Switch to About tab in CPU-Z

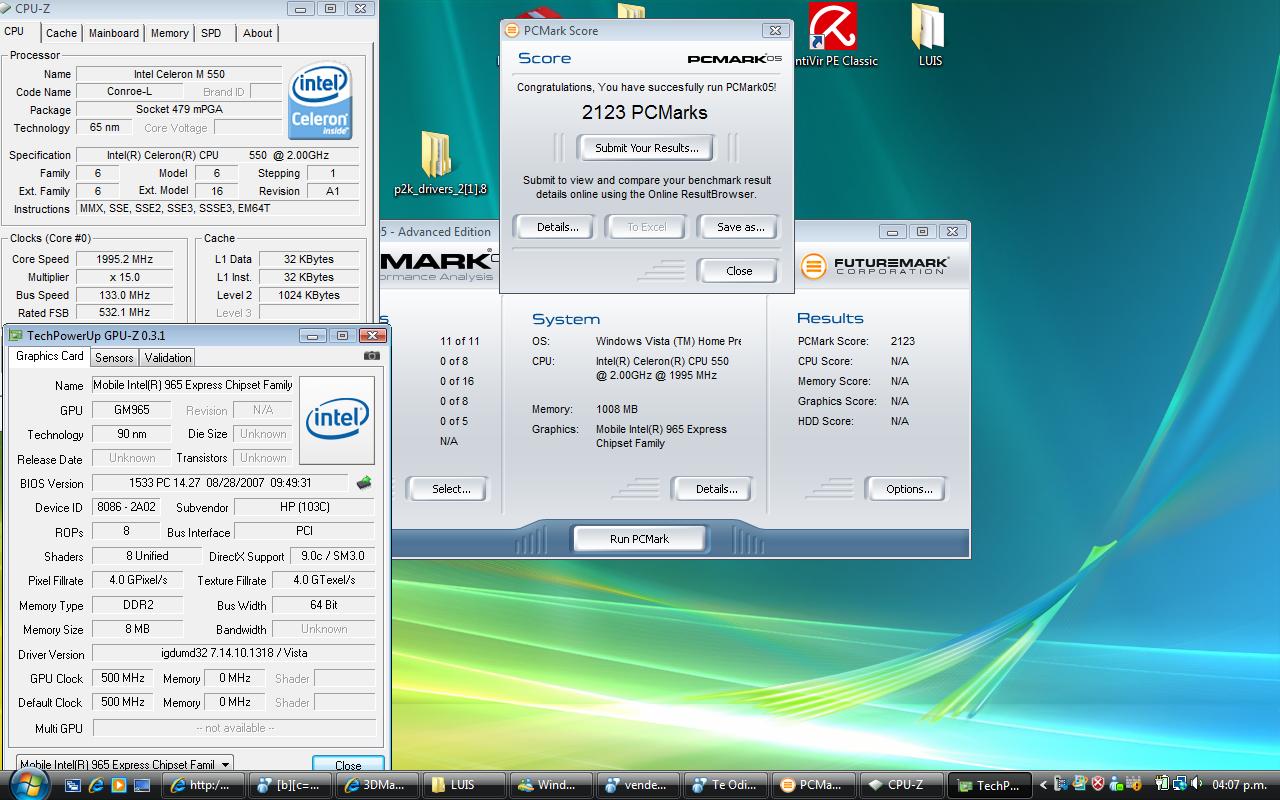[257, 33]
